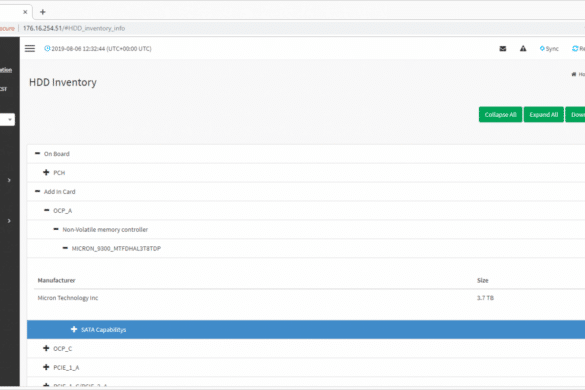Click the Collapse All button

(x=500, y=115)
